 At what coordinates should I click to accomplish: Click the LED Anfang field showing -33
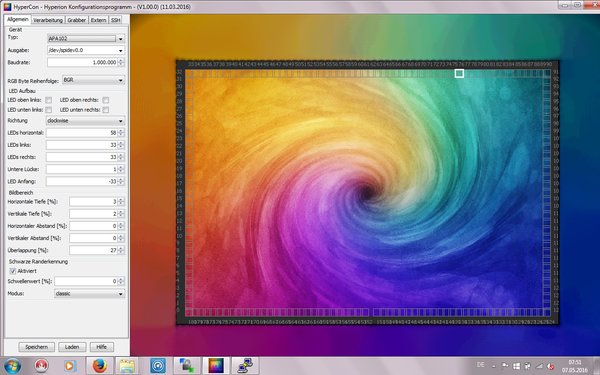[x=82, y=181]
